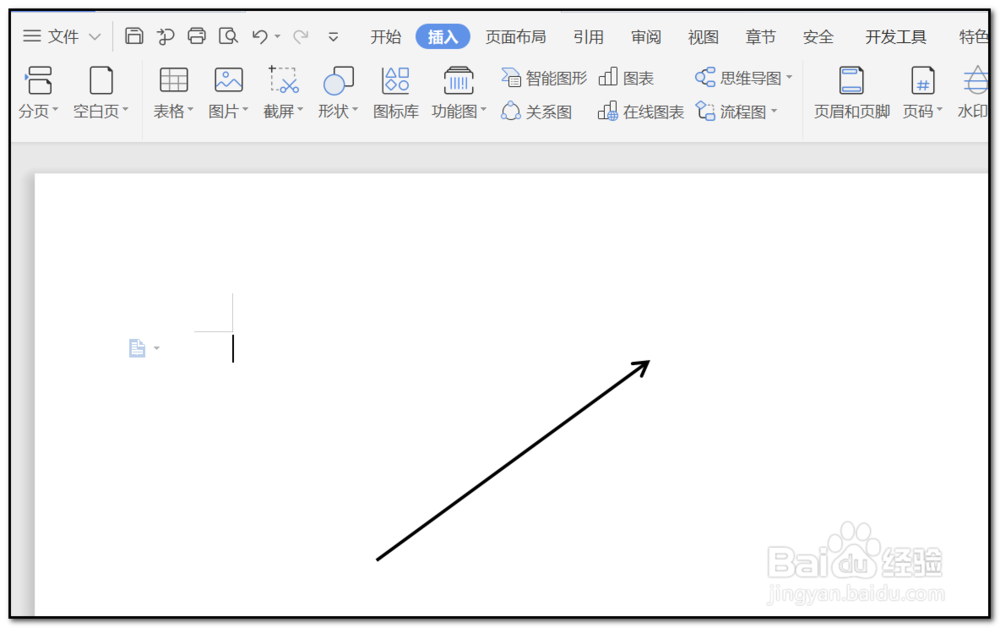Click the 思维导图 mind map button
This screenshot has height=628, width=1000.
[x=738, y=78]
